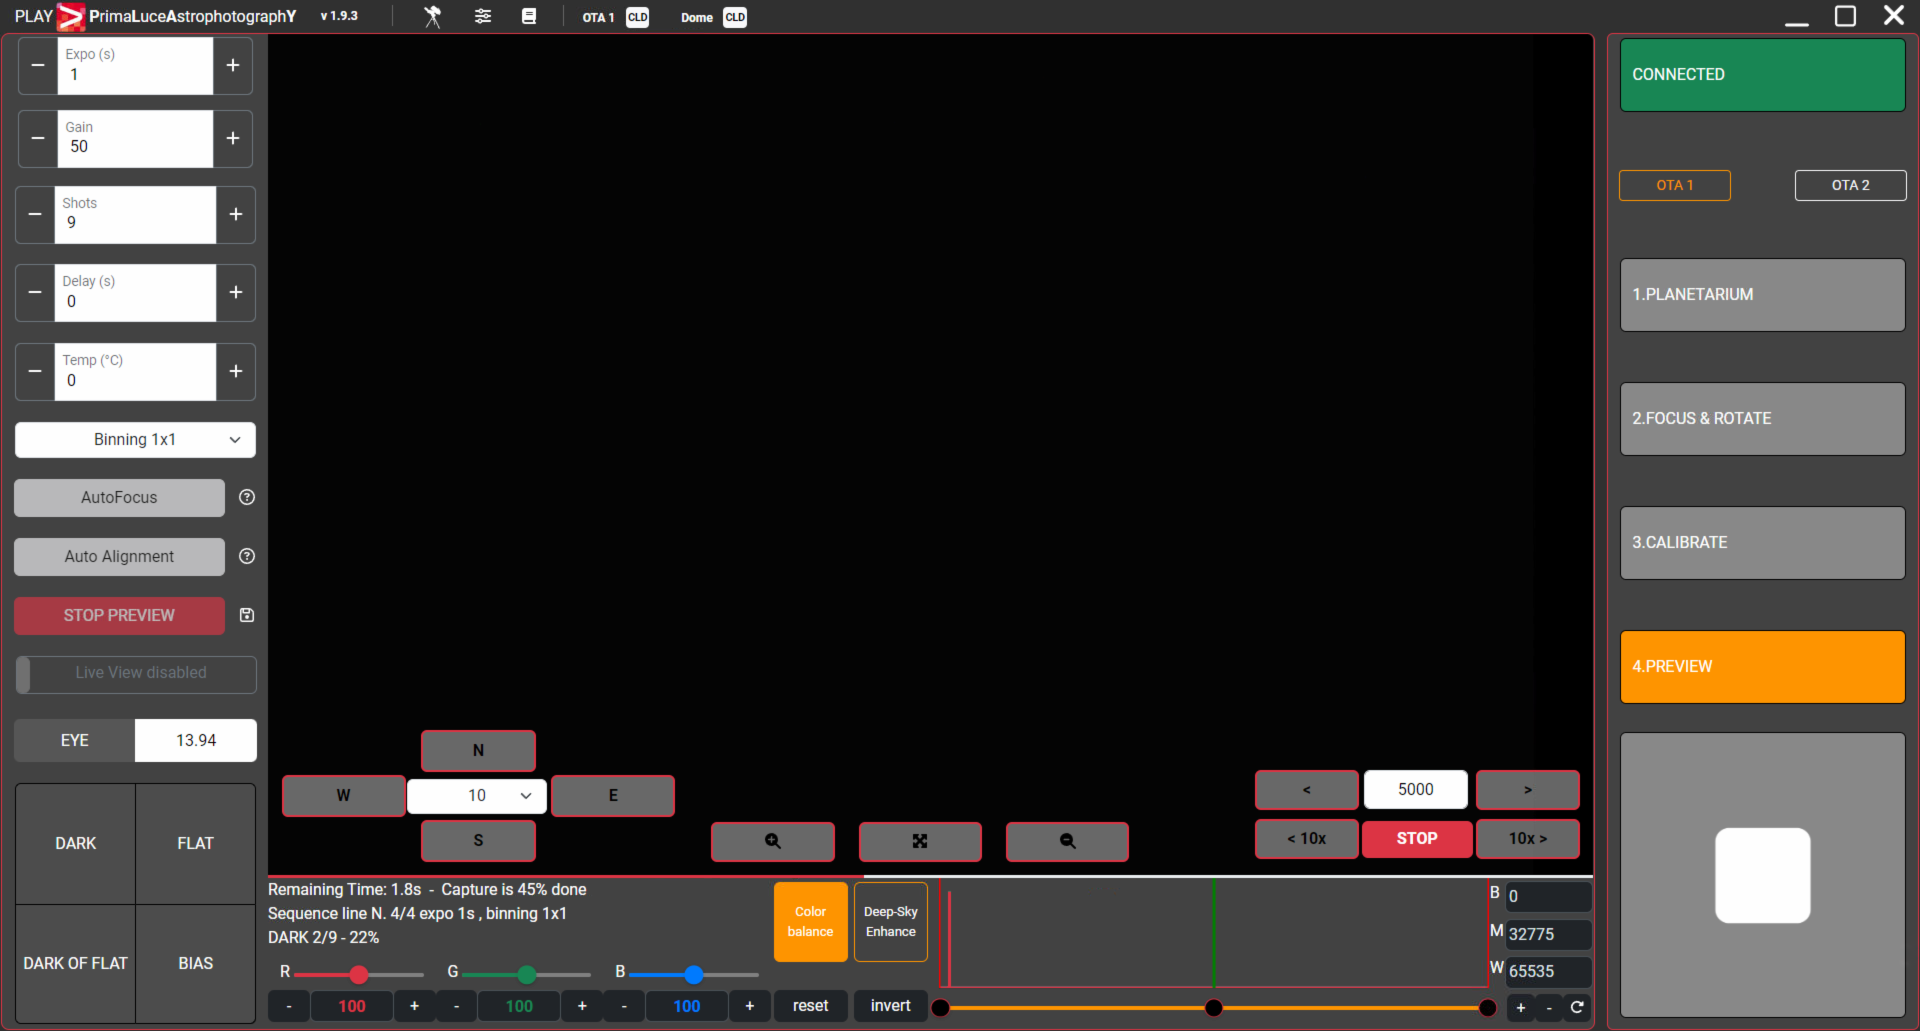Click the white thumbnail in right panel
Image resolution: width=1920 pixels, height=1031 pixels.
pyautogui.click(x=1762, y=875)
